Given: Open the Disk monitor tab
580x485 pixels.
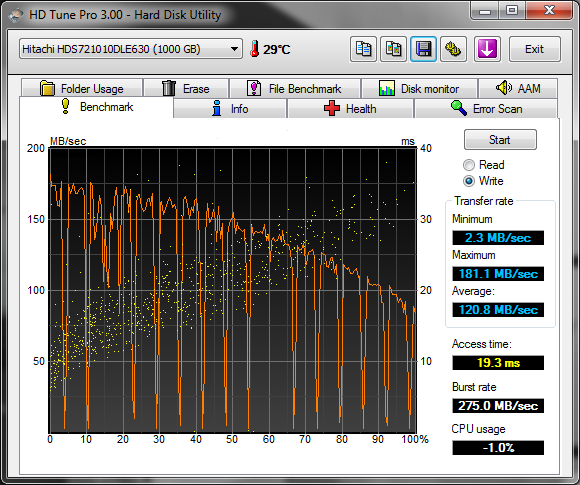Looking at the screenshot, I should point(419,88).
